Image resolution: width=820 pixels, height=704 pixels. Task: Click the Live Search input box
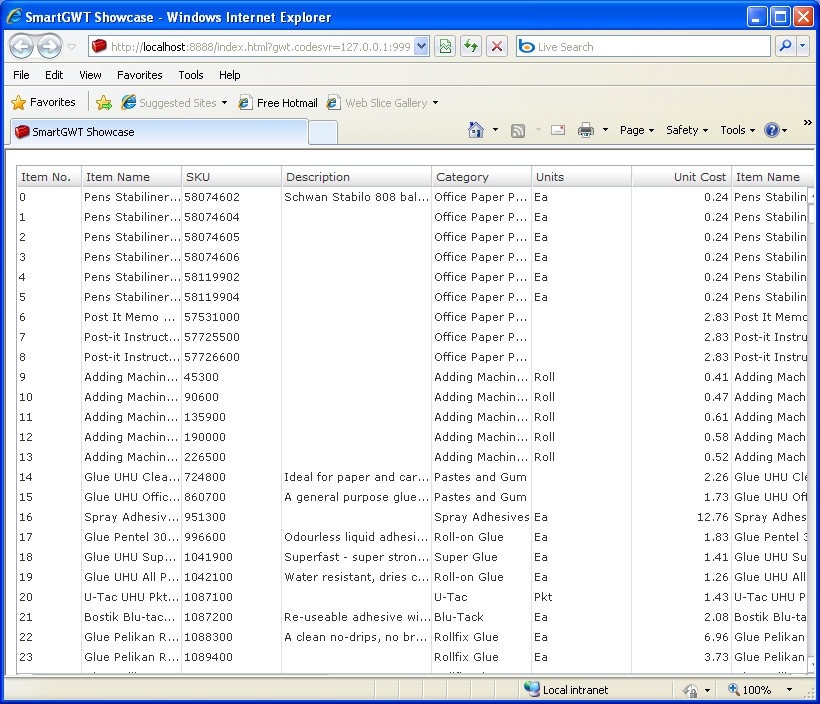pos(643,47)
